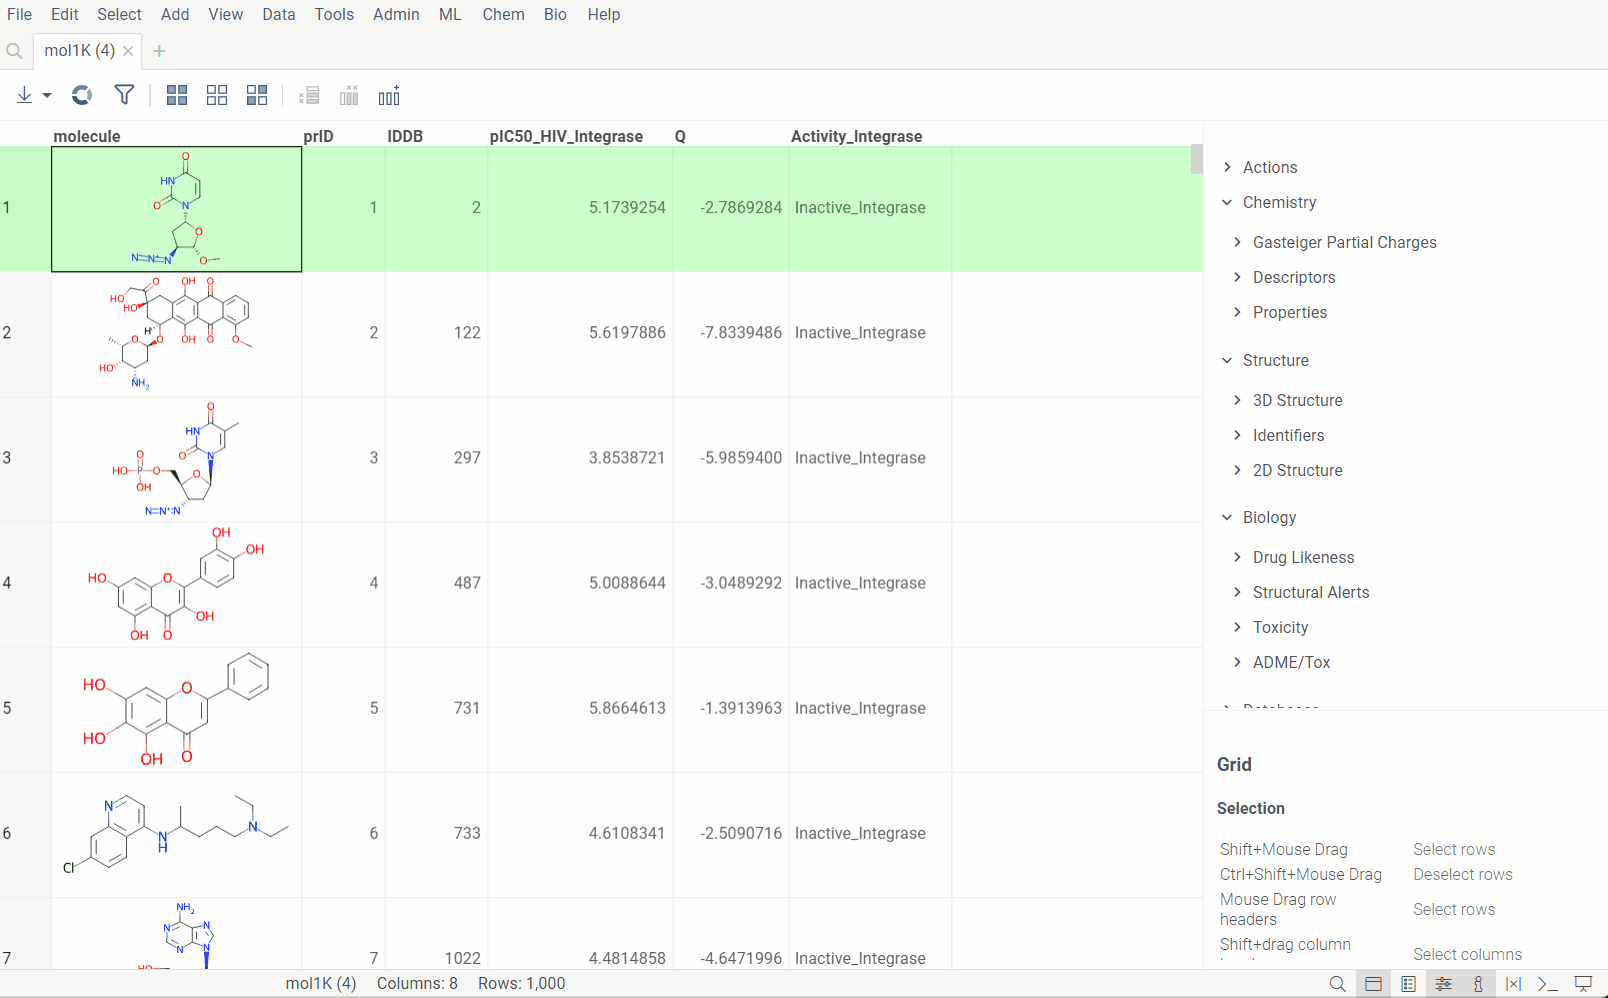Click the pIC50_HIV_Integrase column header

point(566,136)
